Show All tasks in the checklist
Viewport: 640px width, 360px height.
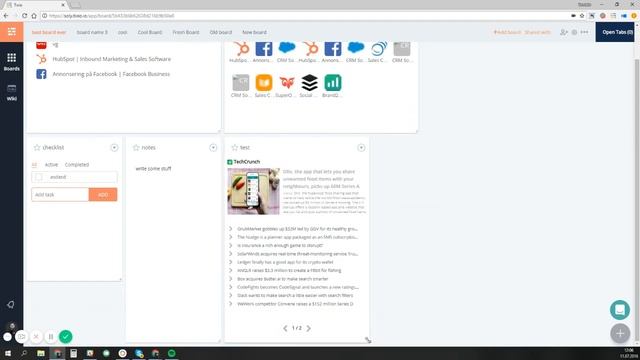click(34, 165)
